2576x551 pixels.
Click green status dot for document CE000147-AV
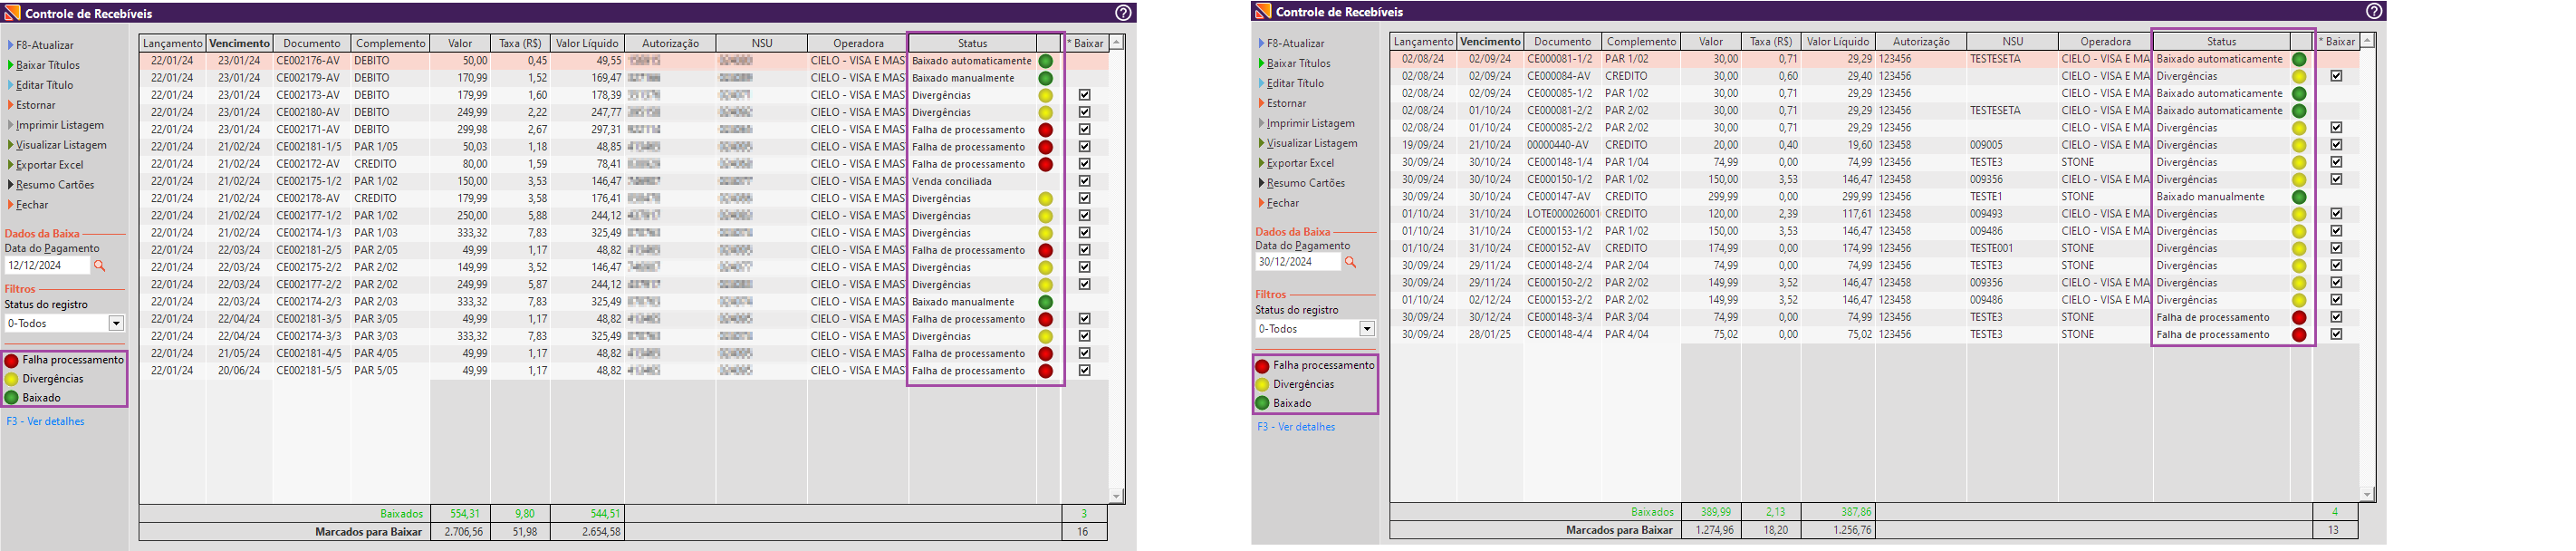point(2299,197)
